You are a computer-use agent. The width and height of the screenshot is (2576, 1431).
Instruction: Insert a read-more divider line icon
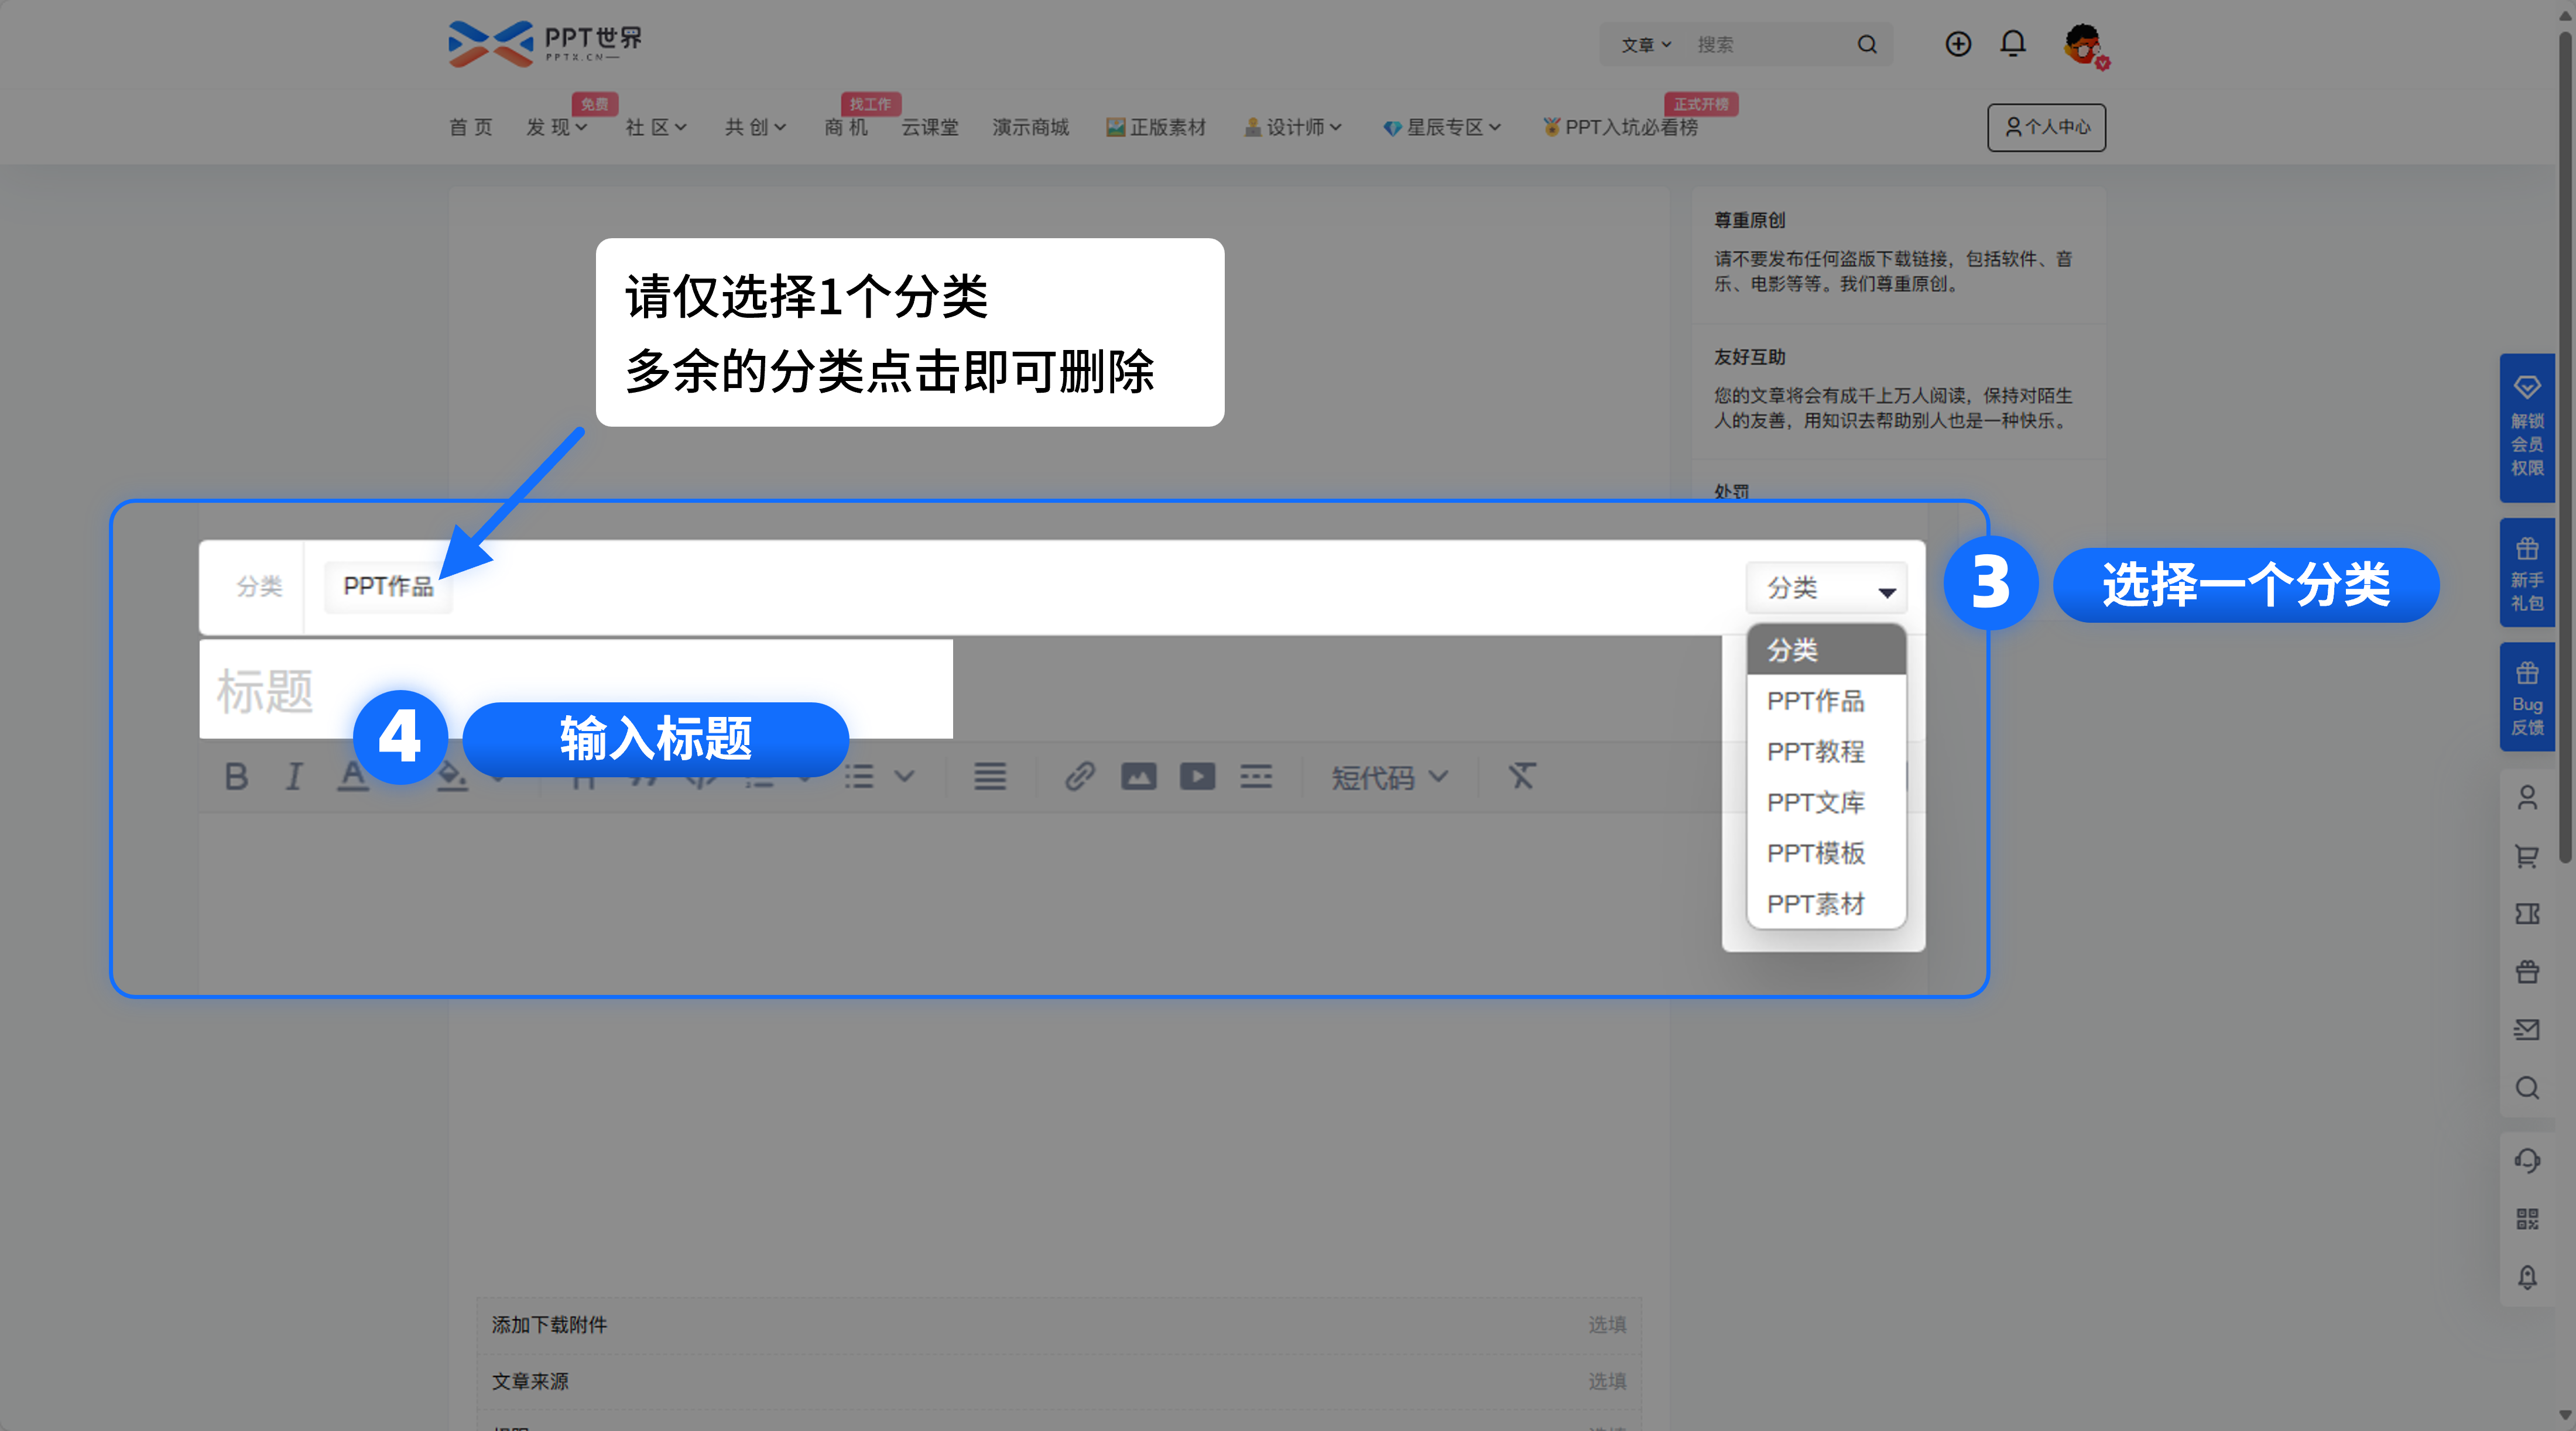click(1256, 776)
